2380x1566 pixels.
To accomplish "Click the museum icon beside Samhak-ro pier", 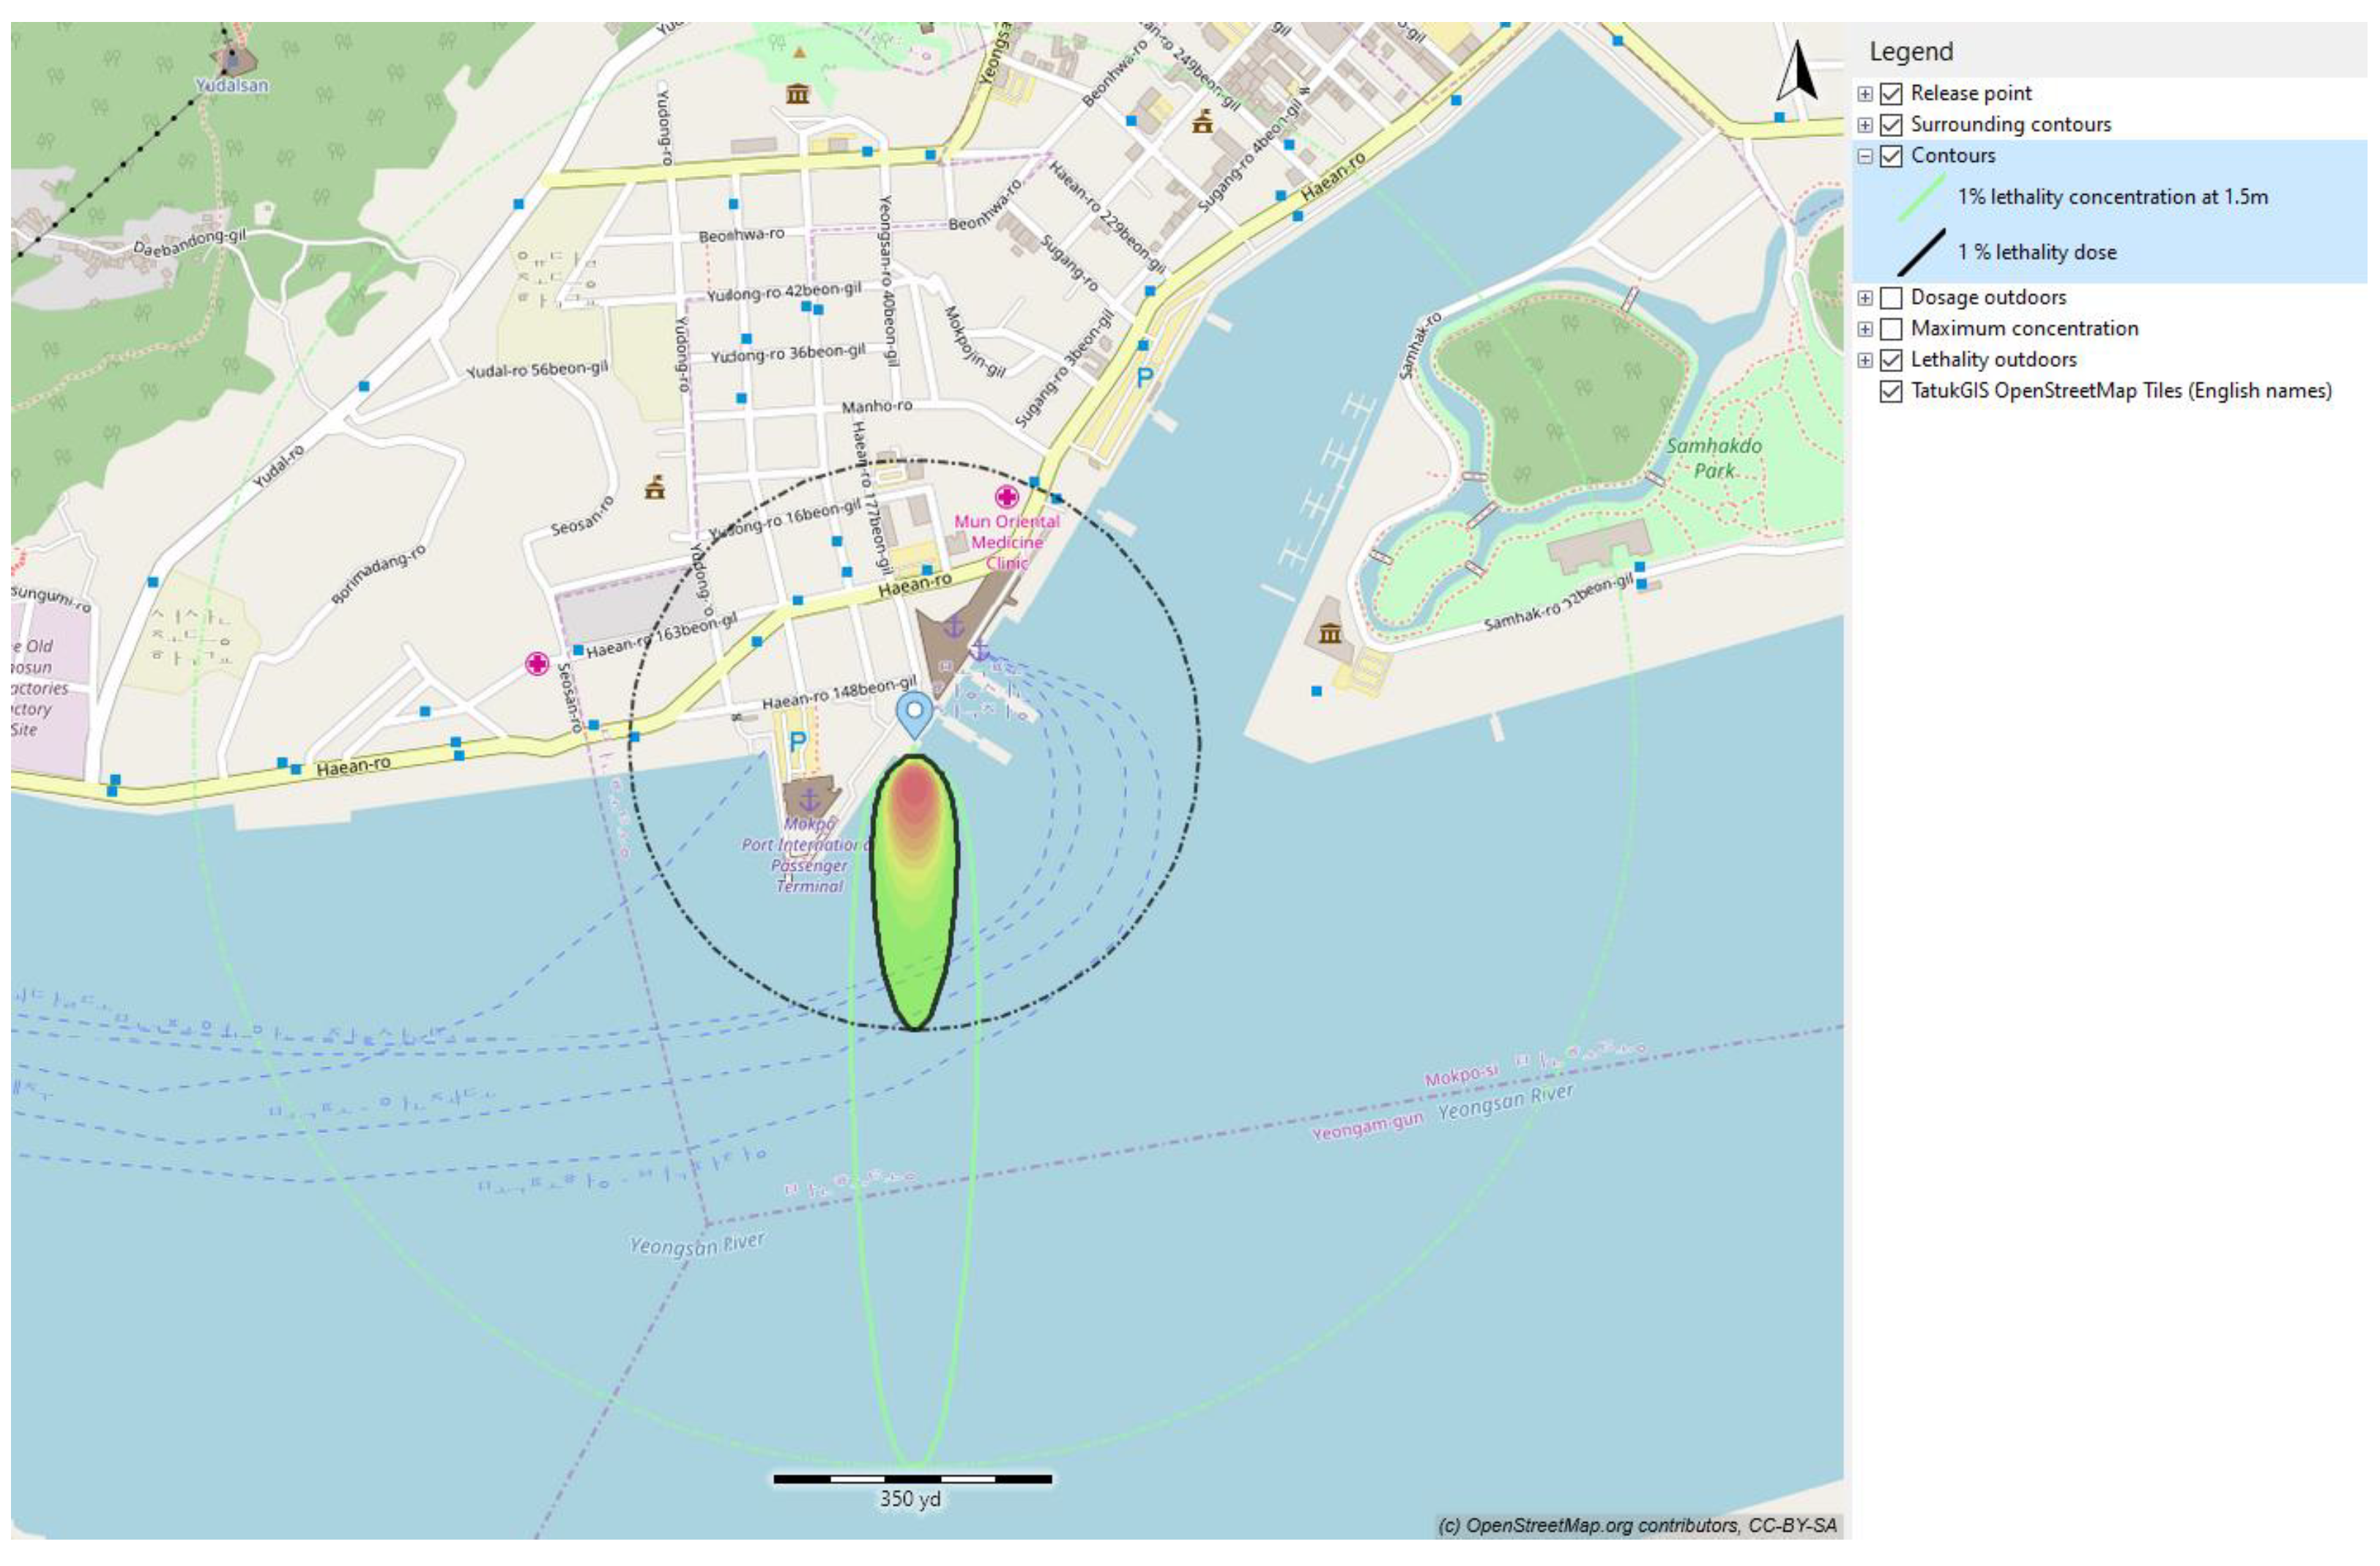I will click(1330, 633).
